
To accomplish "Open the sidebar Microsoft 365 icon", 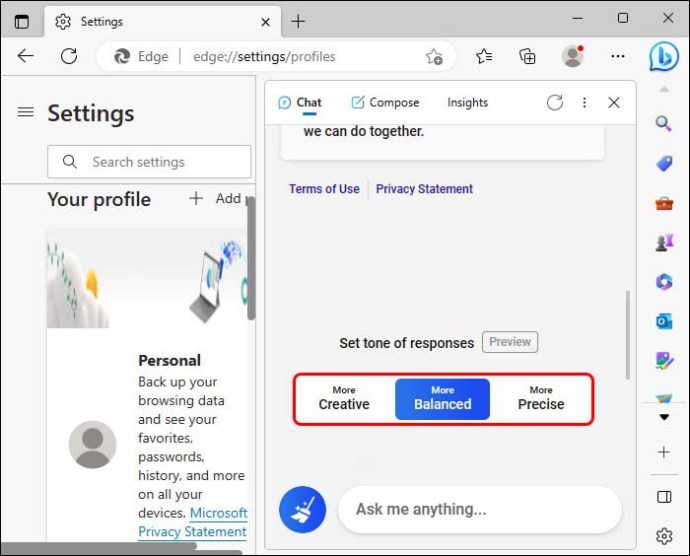I will (664, 282).
